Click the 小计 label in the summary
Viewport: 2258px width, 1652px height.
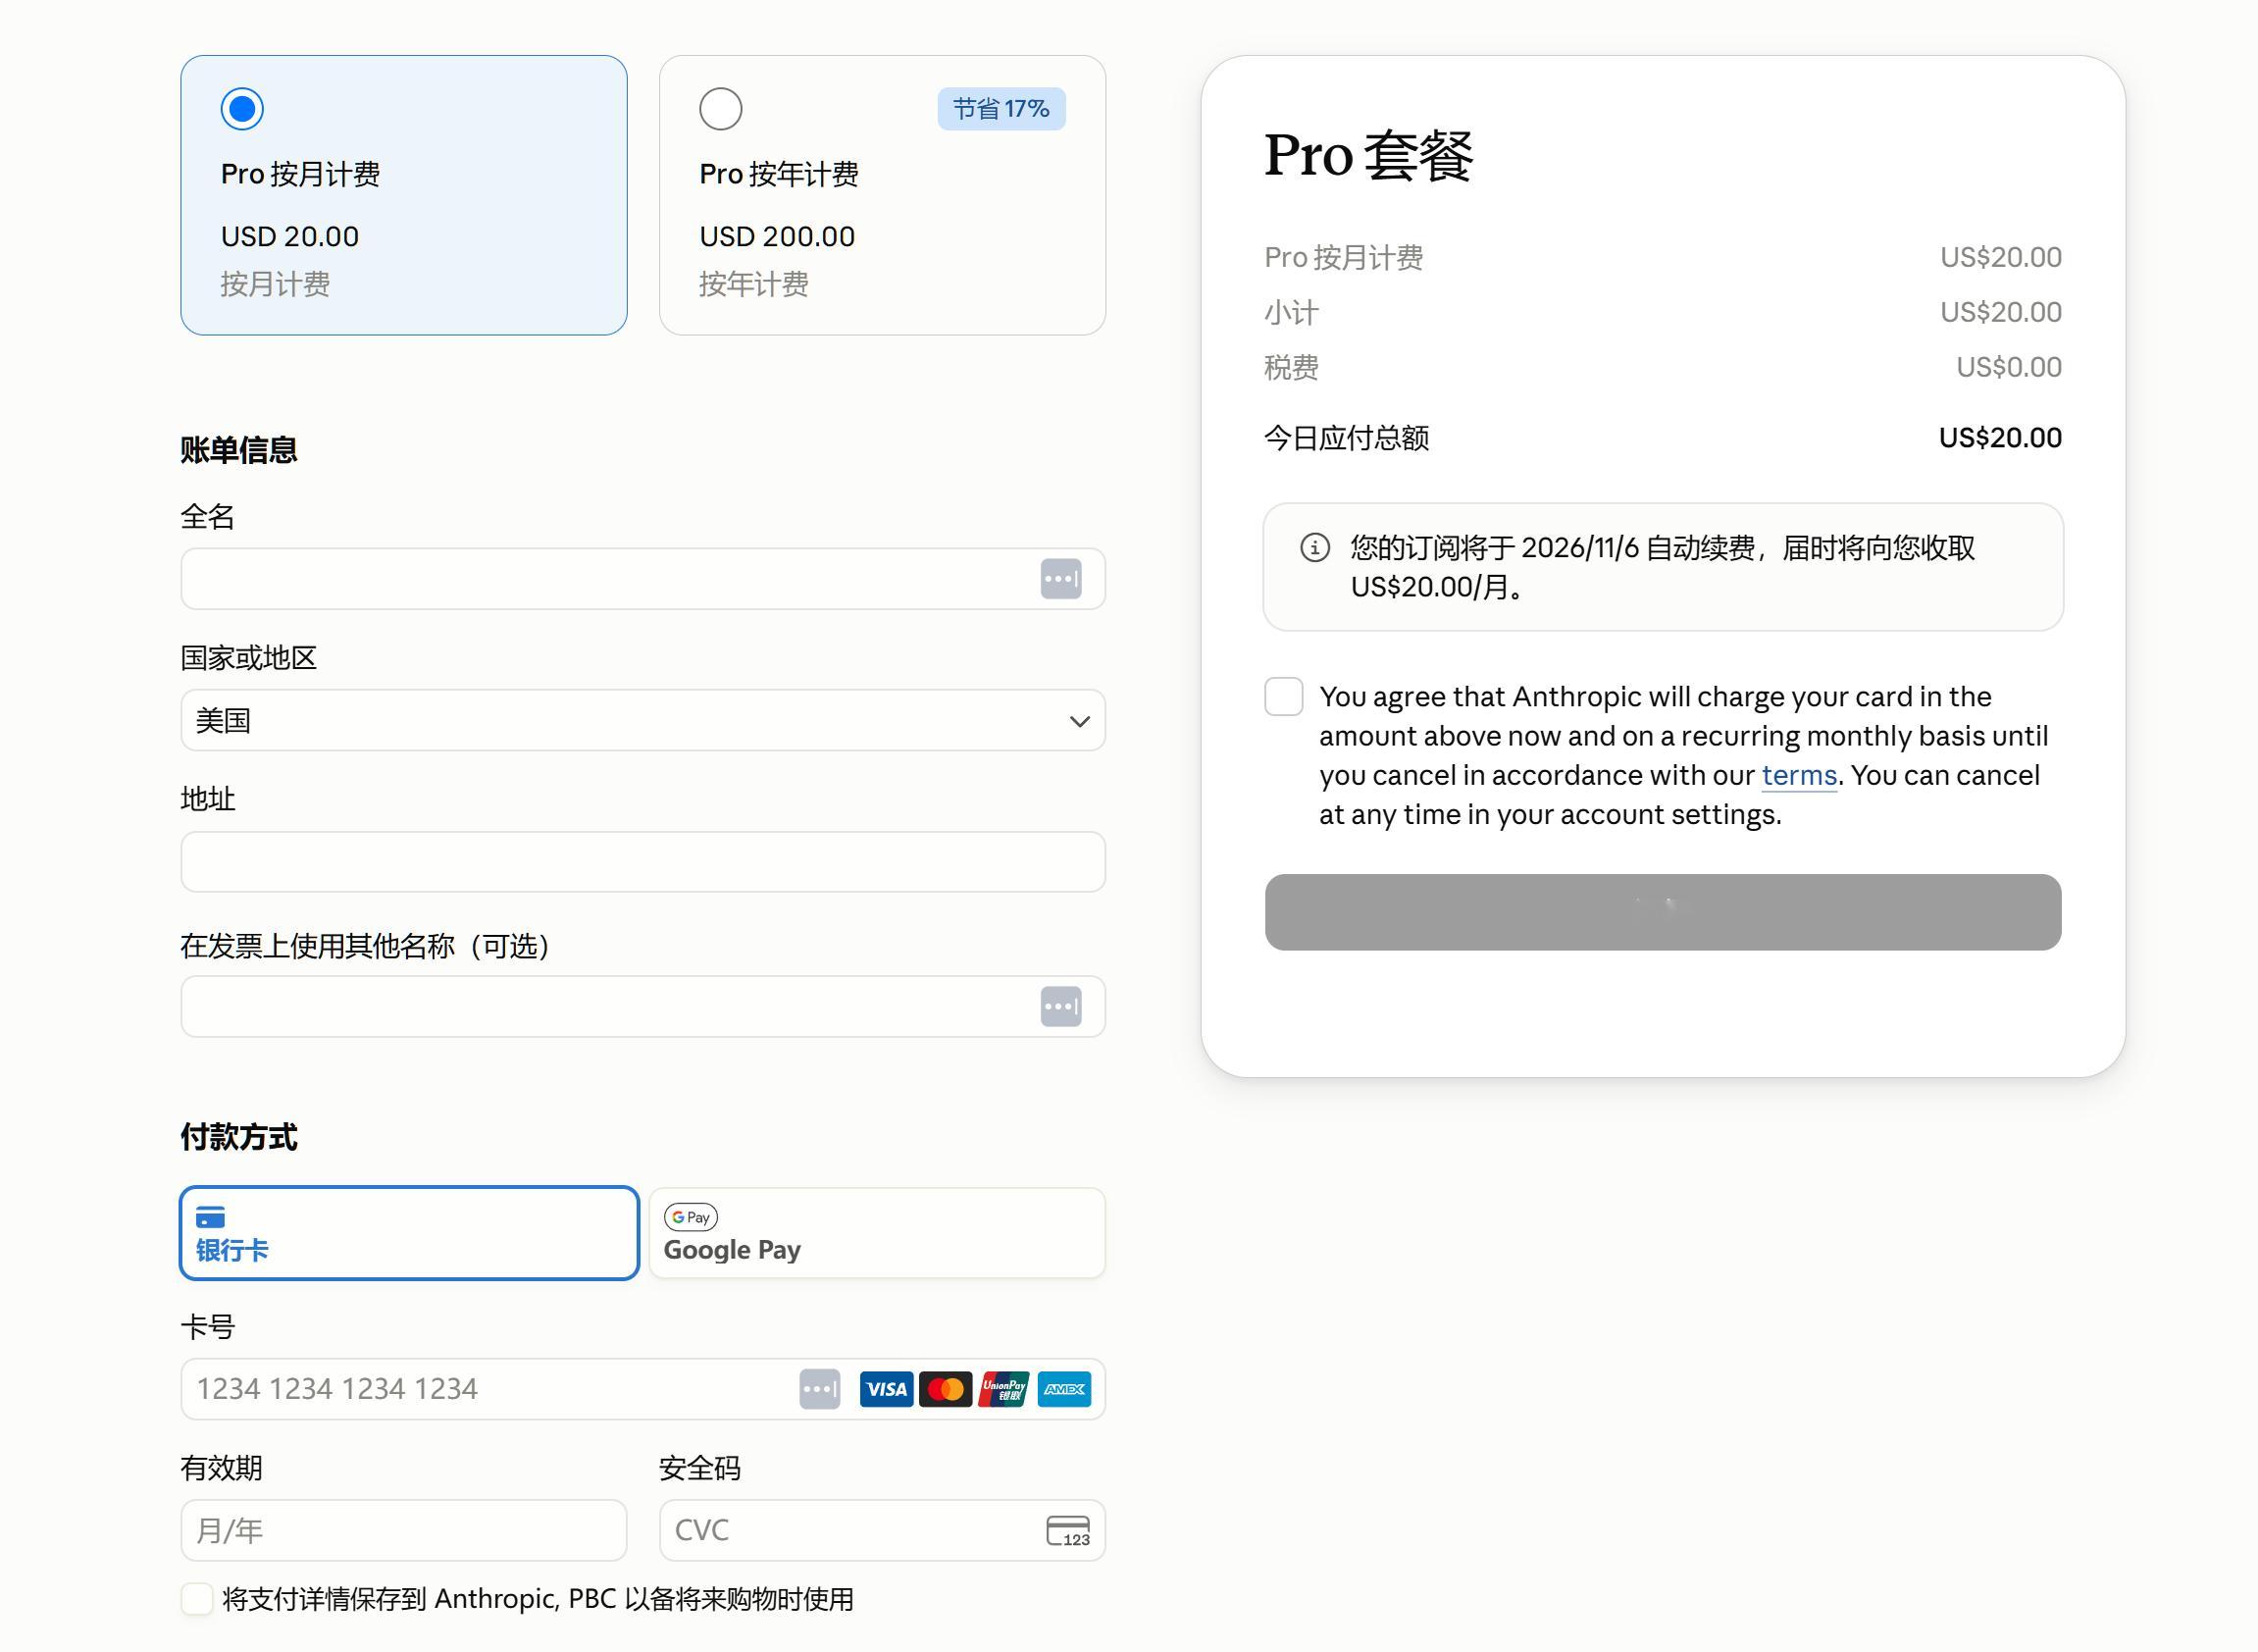[x=1292, y=313]
